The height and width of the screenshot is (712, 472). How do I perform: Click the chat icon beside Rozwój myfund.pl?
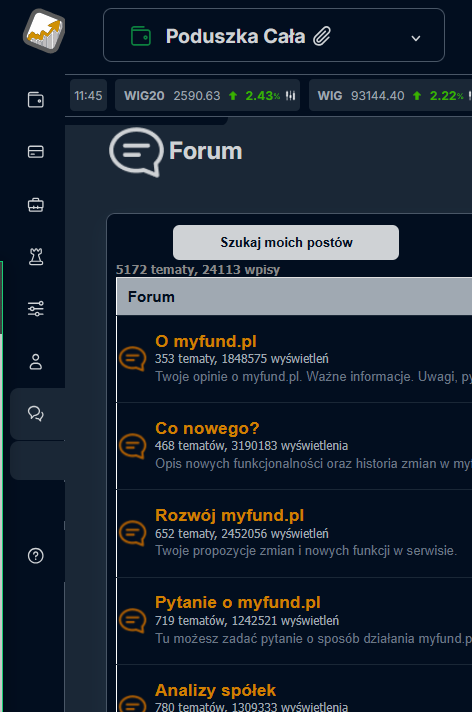(133, 533)
